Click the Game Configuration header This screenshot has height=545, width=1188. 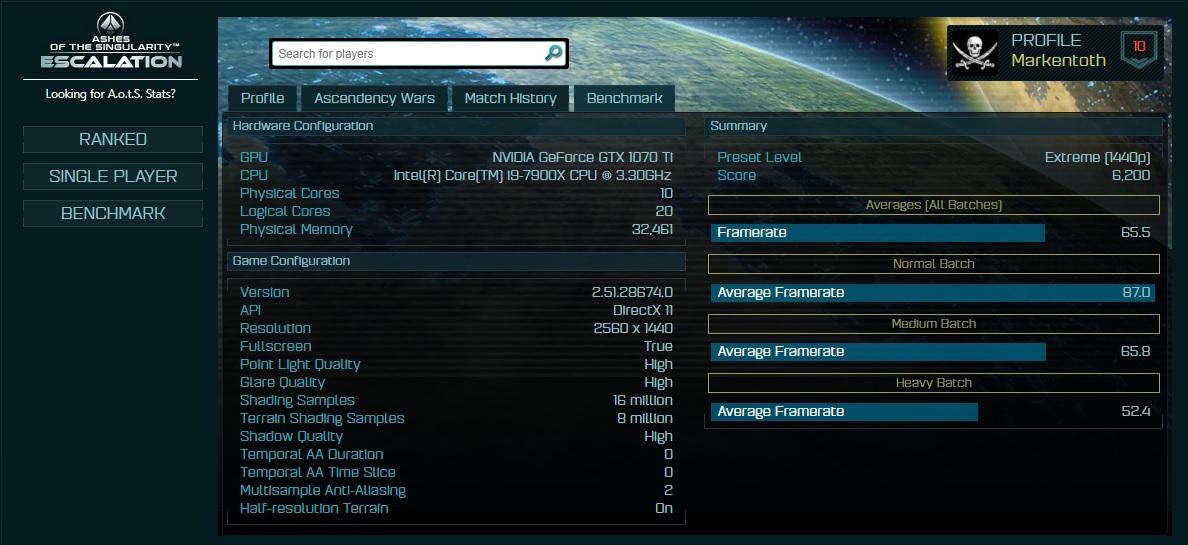coord(456,261)
